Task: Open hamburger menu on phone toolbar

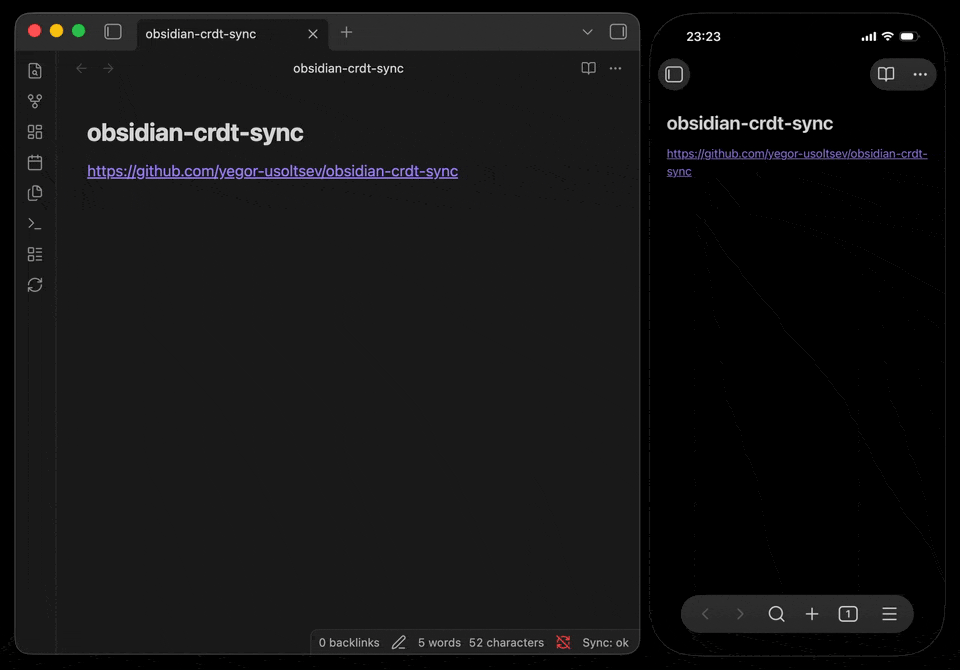Action: 889,614
